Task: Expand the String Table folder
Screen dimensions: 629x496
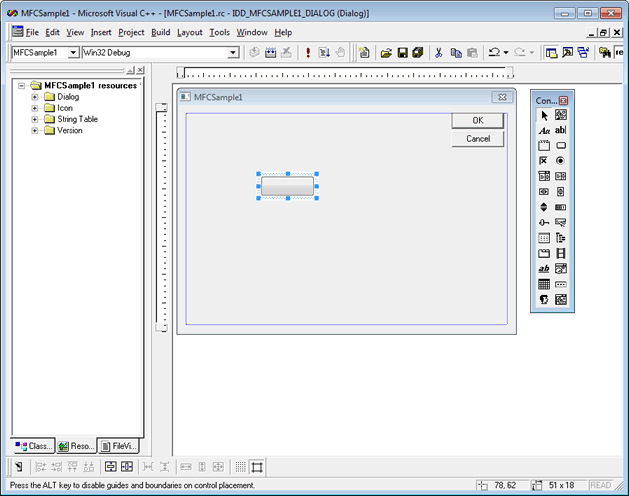Action: [35, 119]
